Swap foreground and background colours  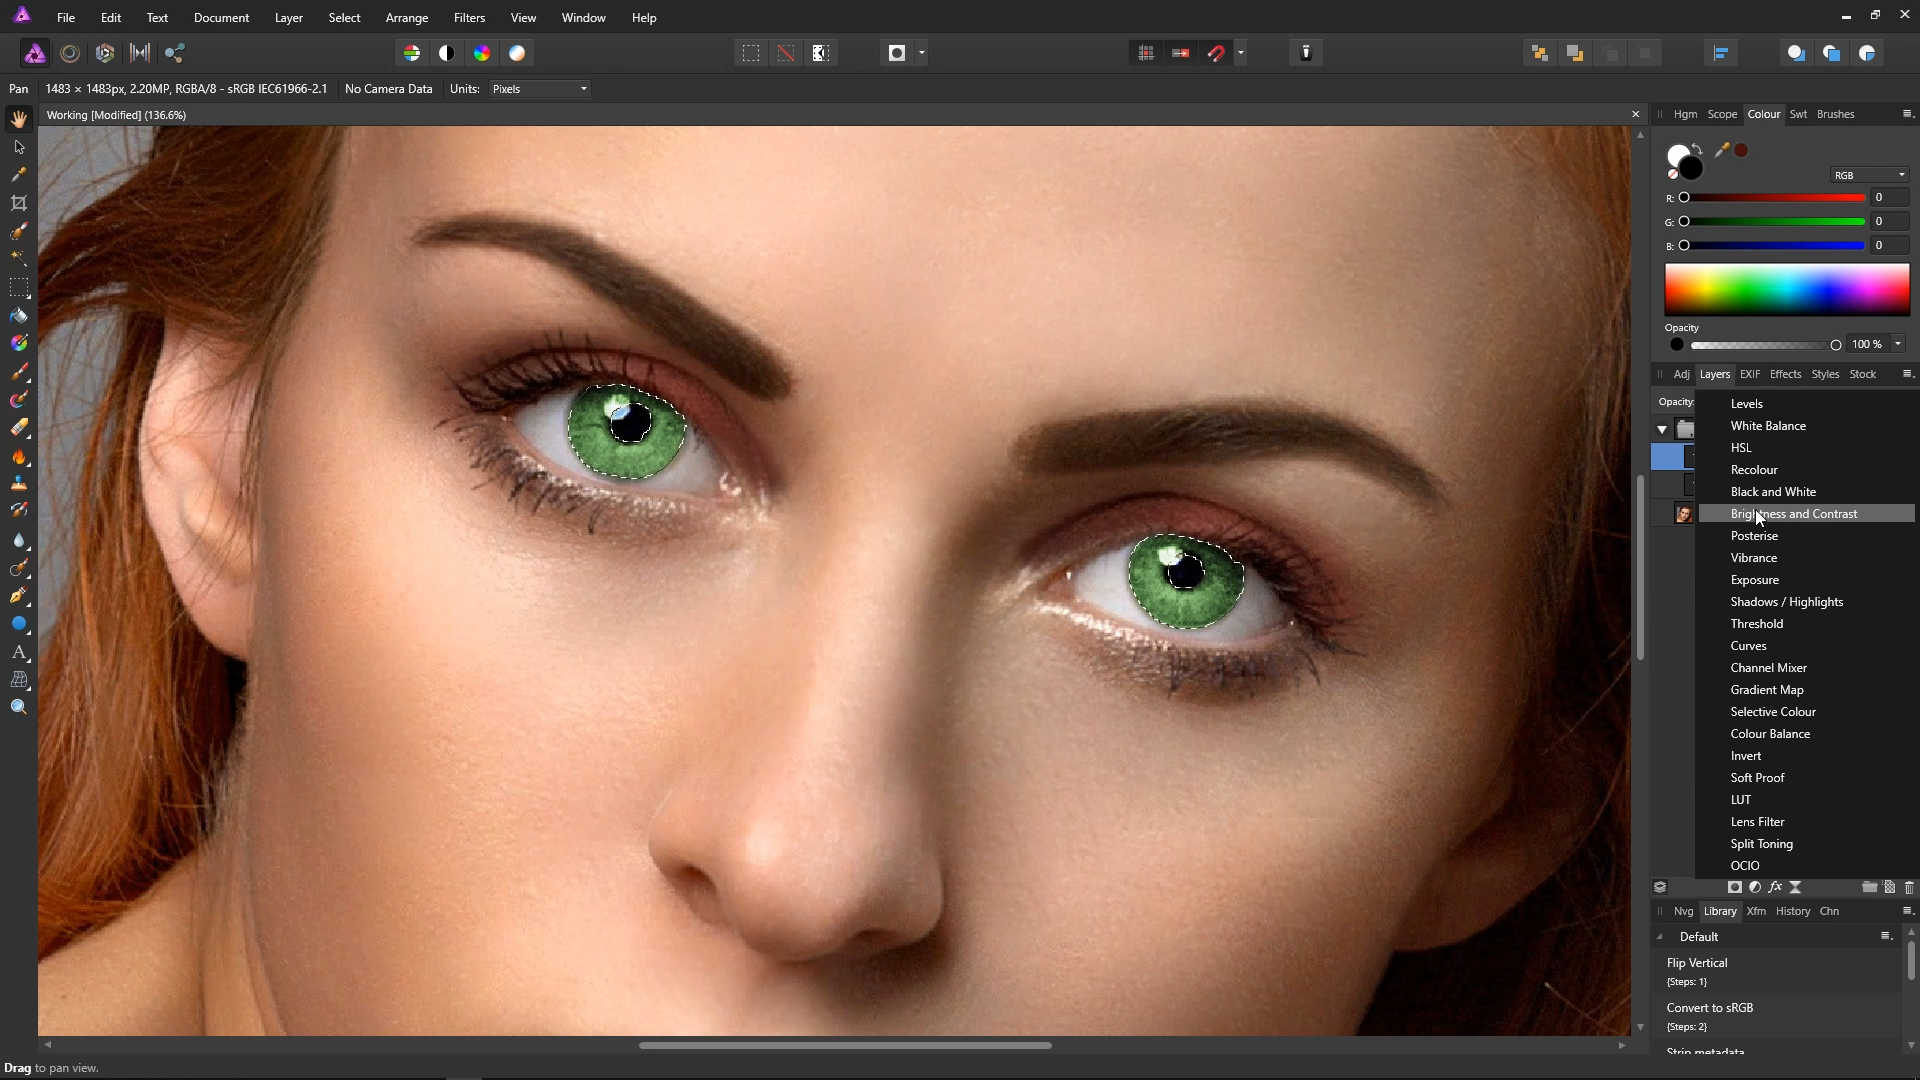(1698, 149)
